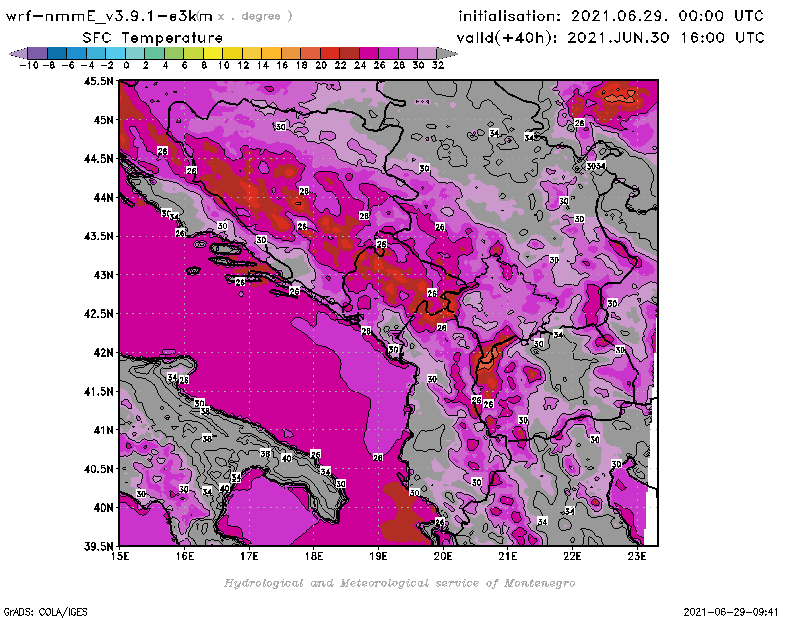
Task: Click the '18E' longitude axis label
Action: point(314,556)
